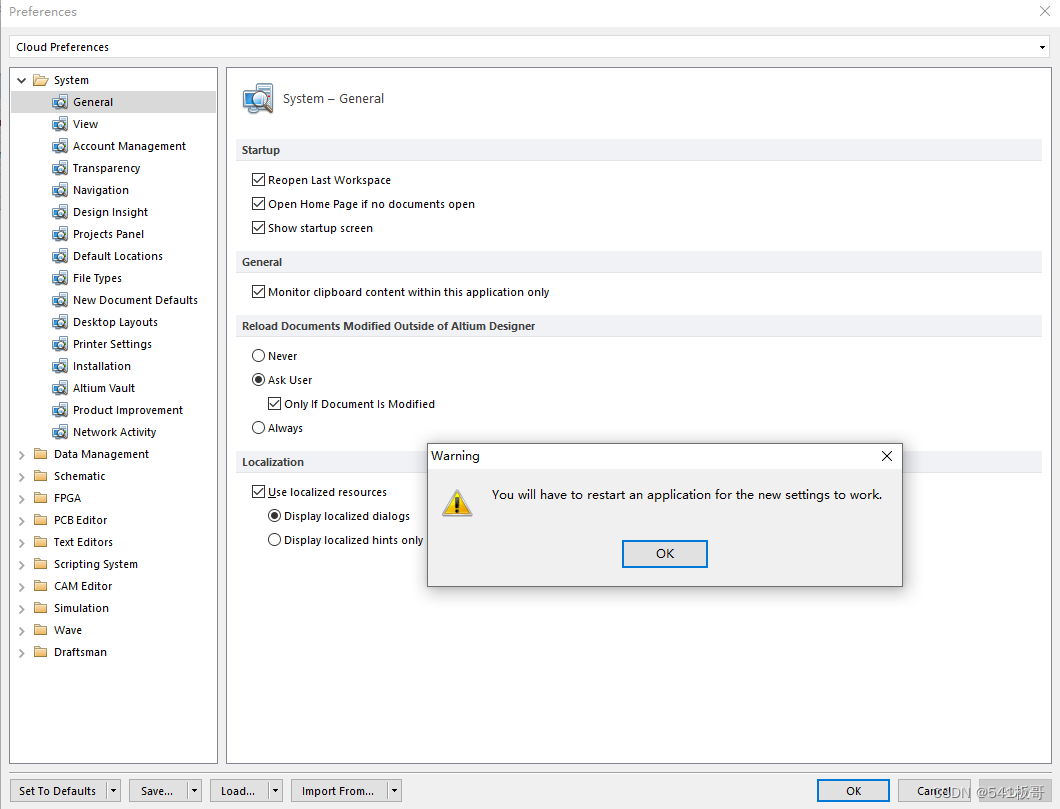
Task: Toggle Show startup screen checkbox
Action: point(258,228)
